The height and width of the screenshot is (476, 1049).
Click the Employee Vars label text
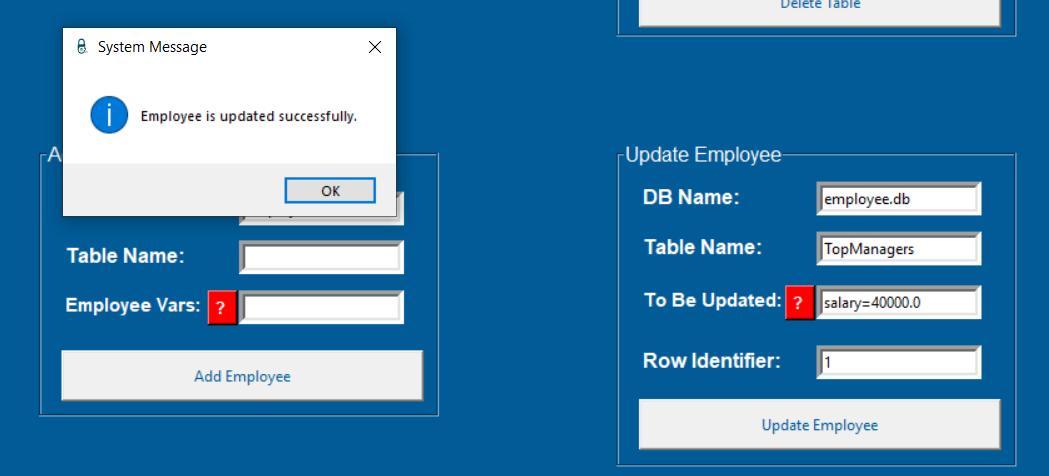coord(133,305)
